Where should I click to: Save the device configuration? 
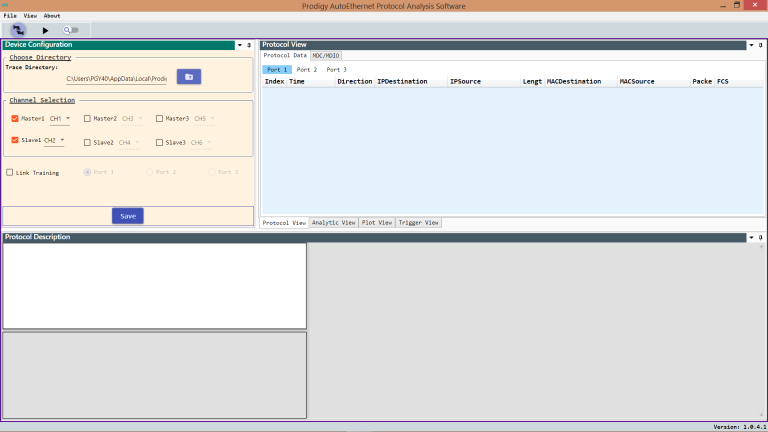(x=128, y=216)
